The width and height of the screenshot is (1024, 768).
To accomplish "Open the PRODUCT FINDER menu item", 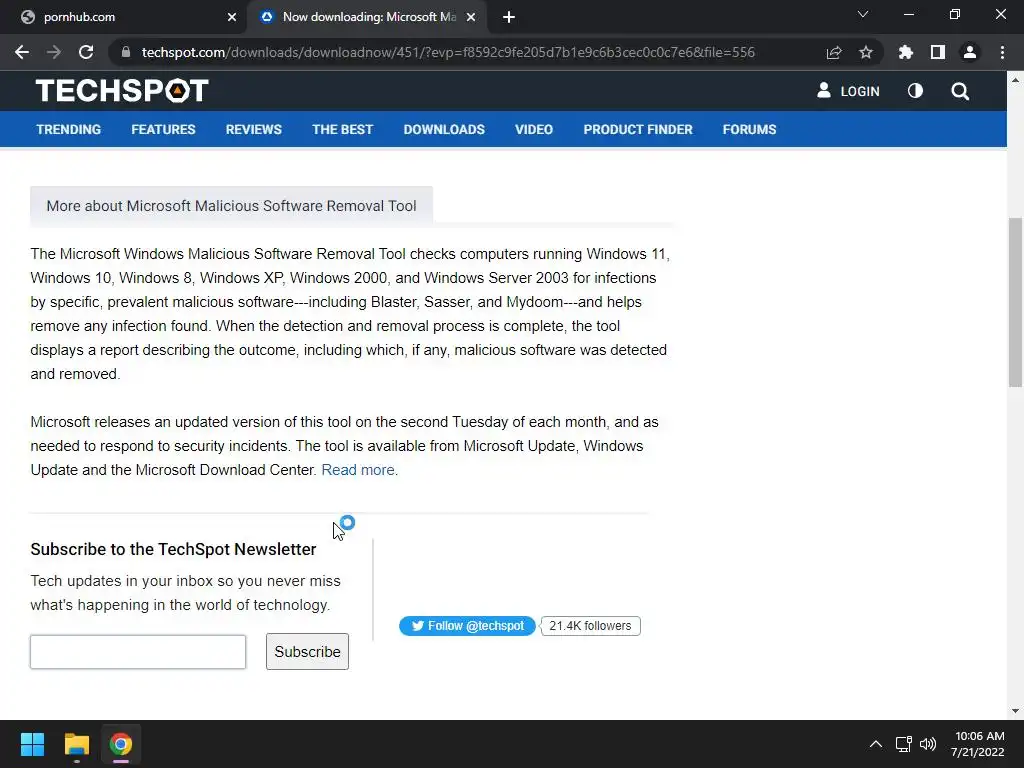I will click(638, 129).
